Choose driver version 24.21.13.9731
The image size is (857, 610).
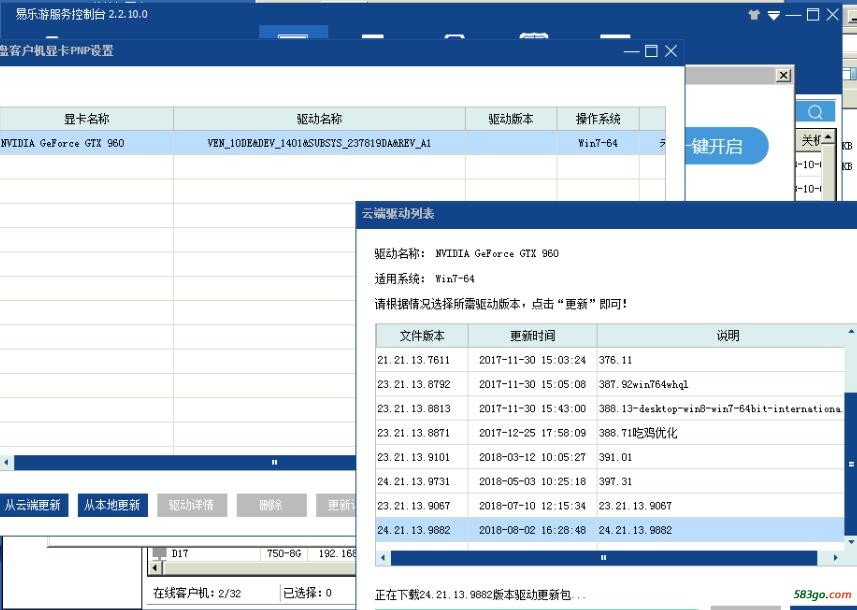point(421,482)
